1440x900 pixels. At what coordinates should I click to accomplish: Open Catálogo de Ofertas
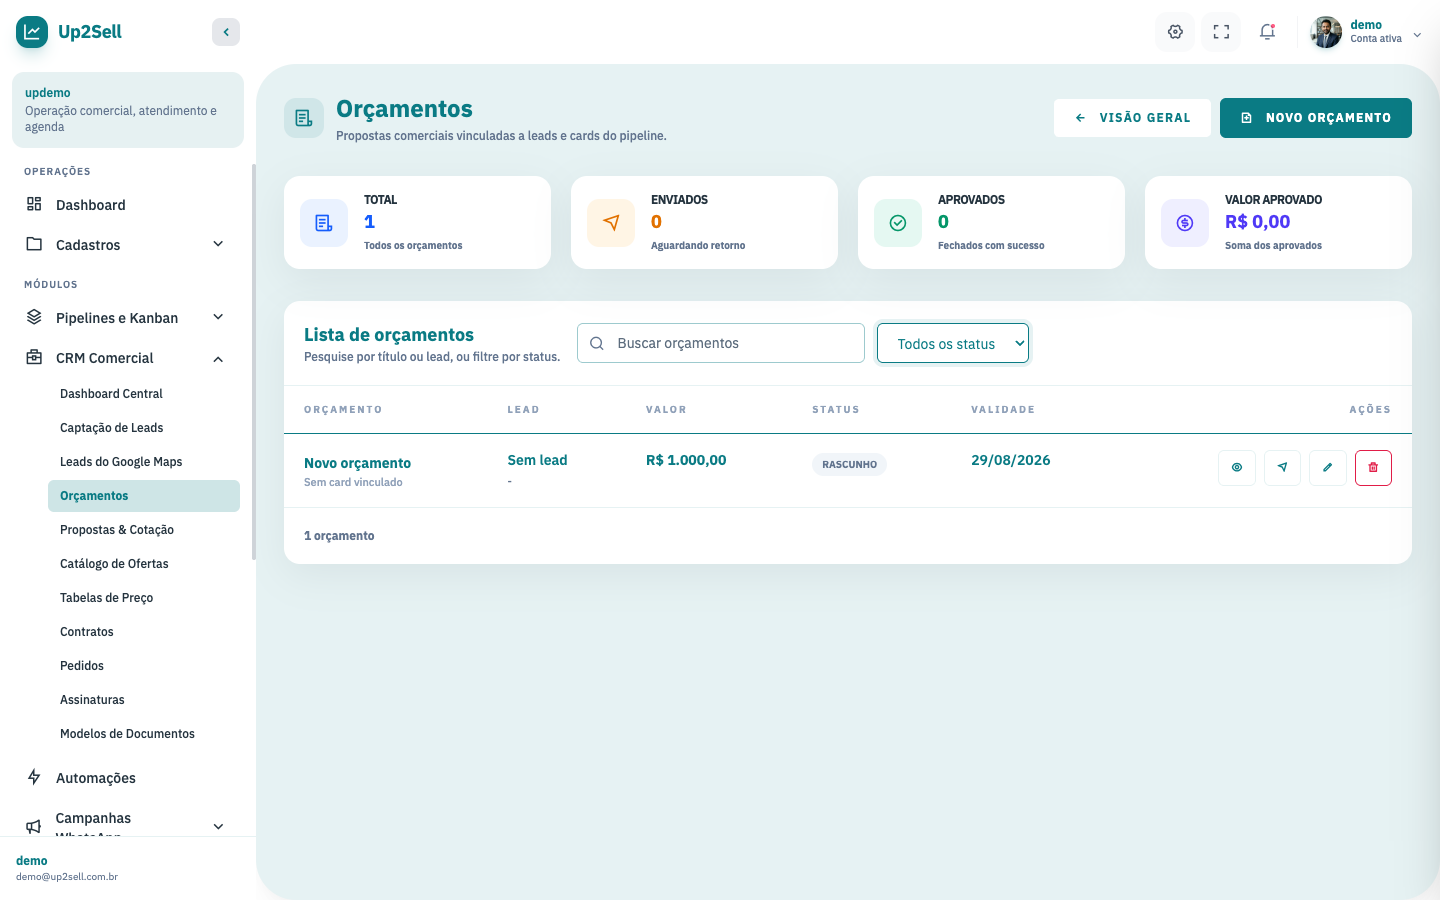(x=144, y=564)
